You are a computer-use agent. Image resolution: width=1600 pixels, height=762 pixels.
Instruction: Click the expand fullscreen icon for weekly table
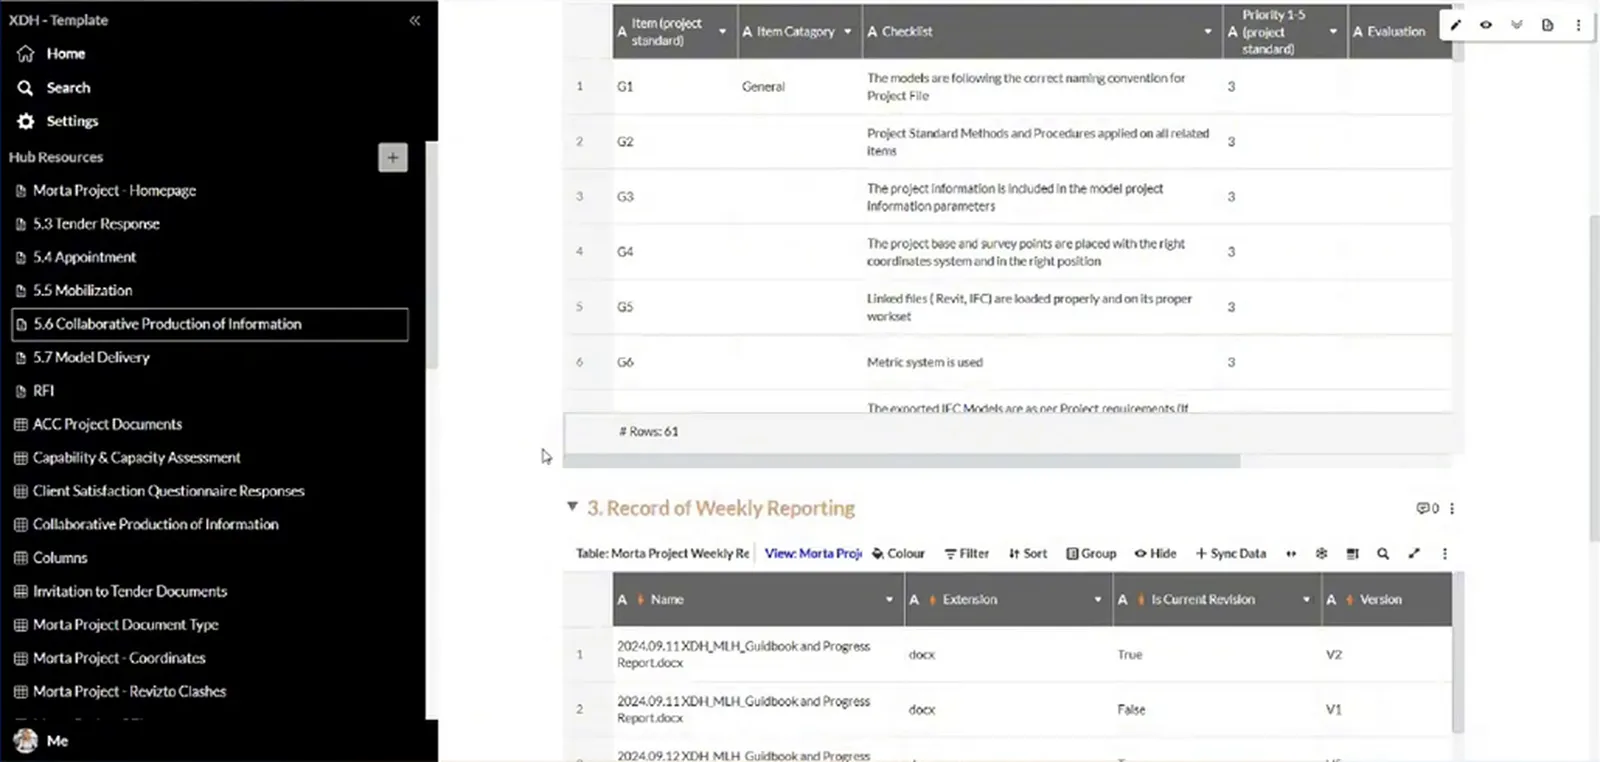1414,553
